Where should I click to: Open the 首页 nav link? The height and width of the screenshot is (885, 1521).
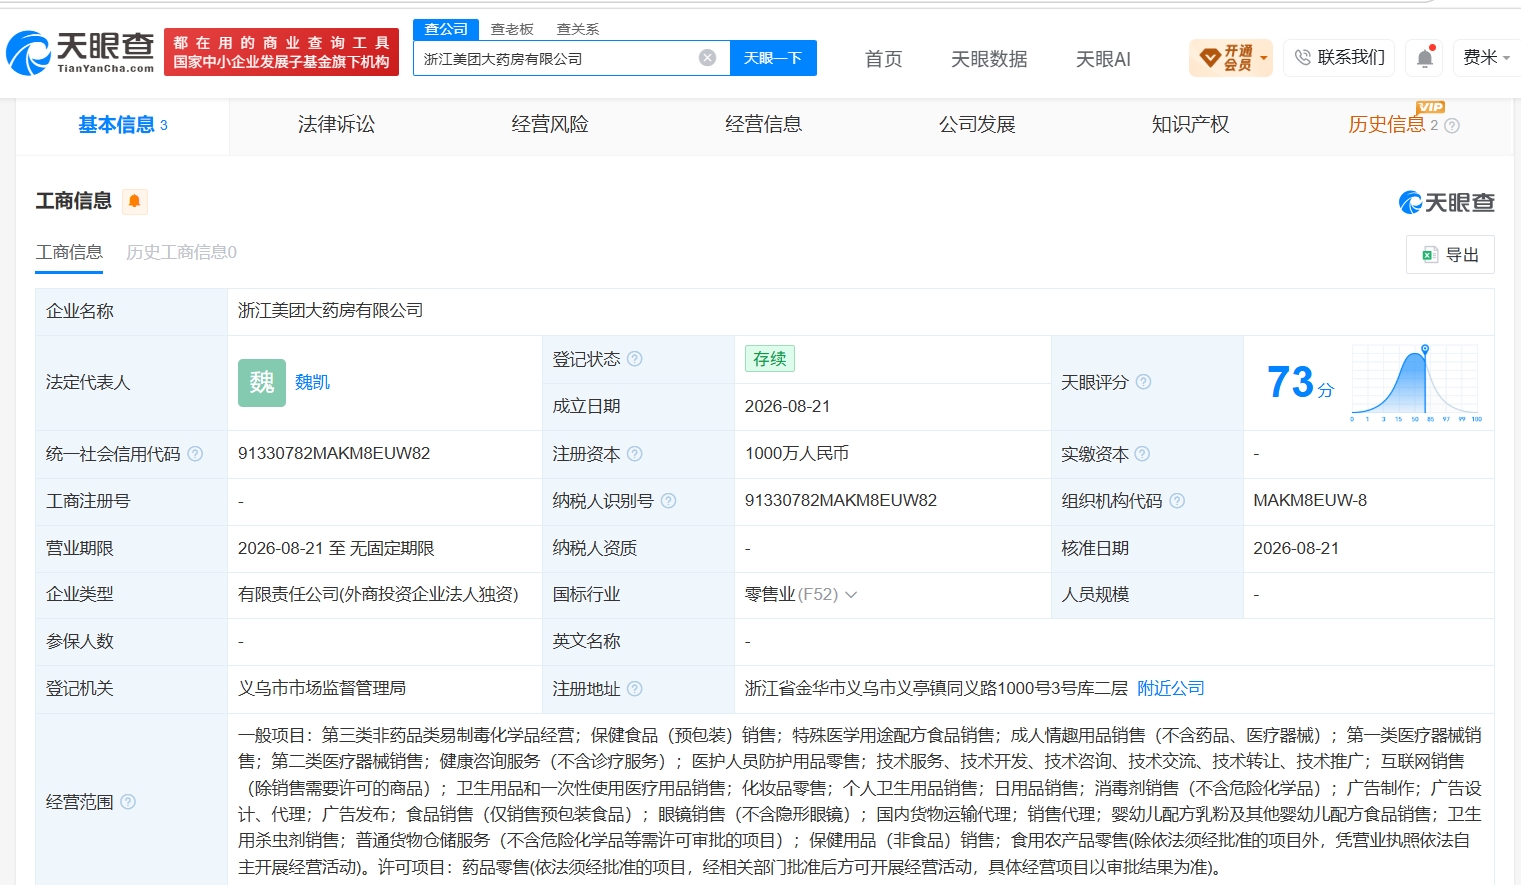(x=883, y=59)
